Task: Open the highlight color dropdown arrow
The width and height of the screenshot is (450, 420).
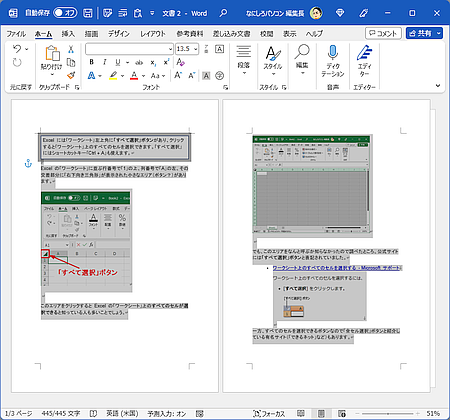Action: click(122, 76)
